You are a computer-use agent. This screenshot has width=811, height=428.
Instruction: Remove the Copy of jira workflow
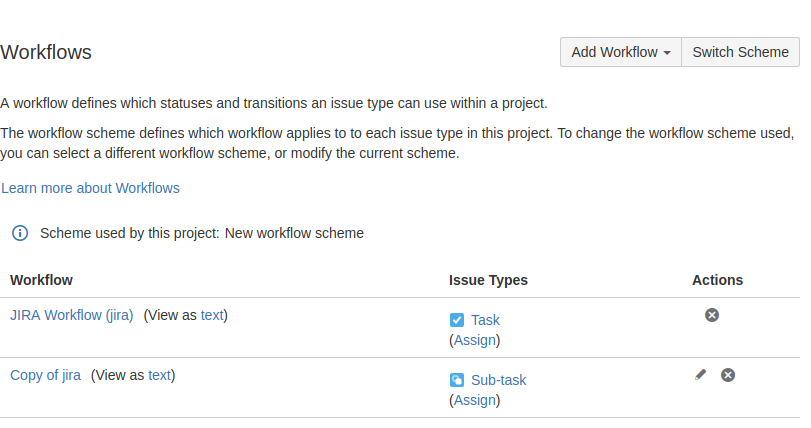click(x=728, y=375)
